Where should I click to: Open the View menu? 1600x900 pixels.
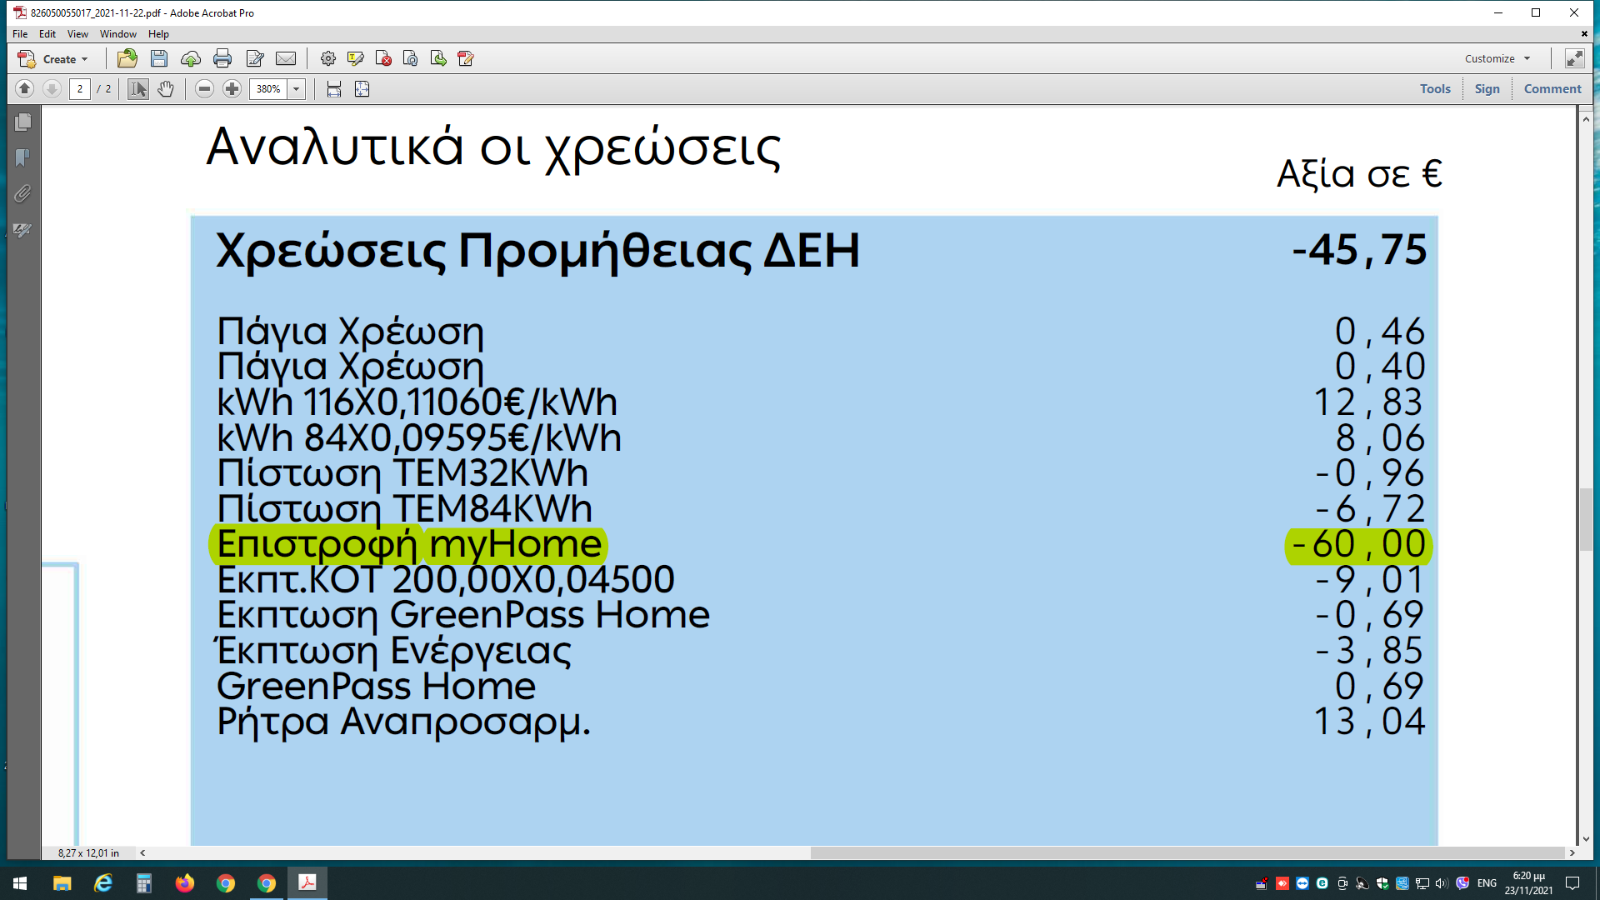(x=77, y=34)
